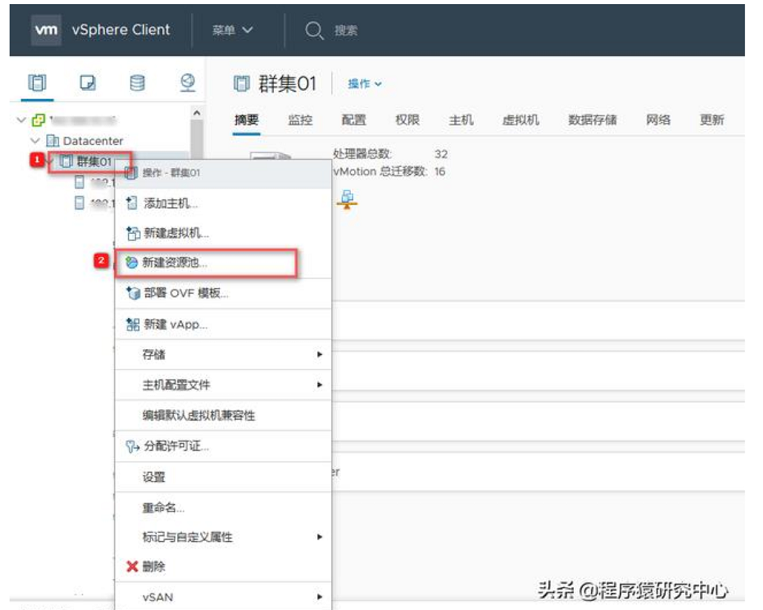Select 编辑默认虚拟机兼容性 menu entry
This screenshot has width=763, height=610.
coord(223,415)
